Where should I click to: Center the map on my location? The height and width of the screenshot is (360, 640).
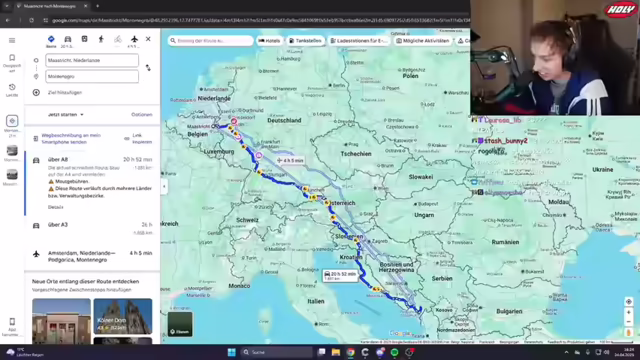[x=629, y=302]
